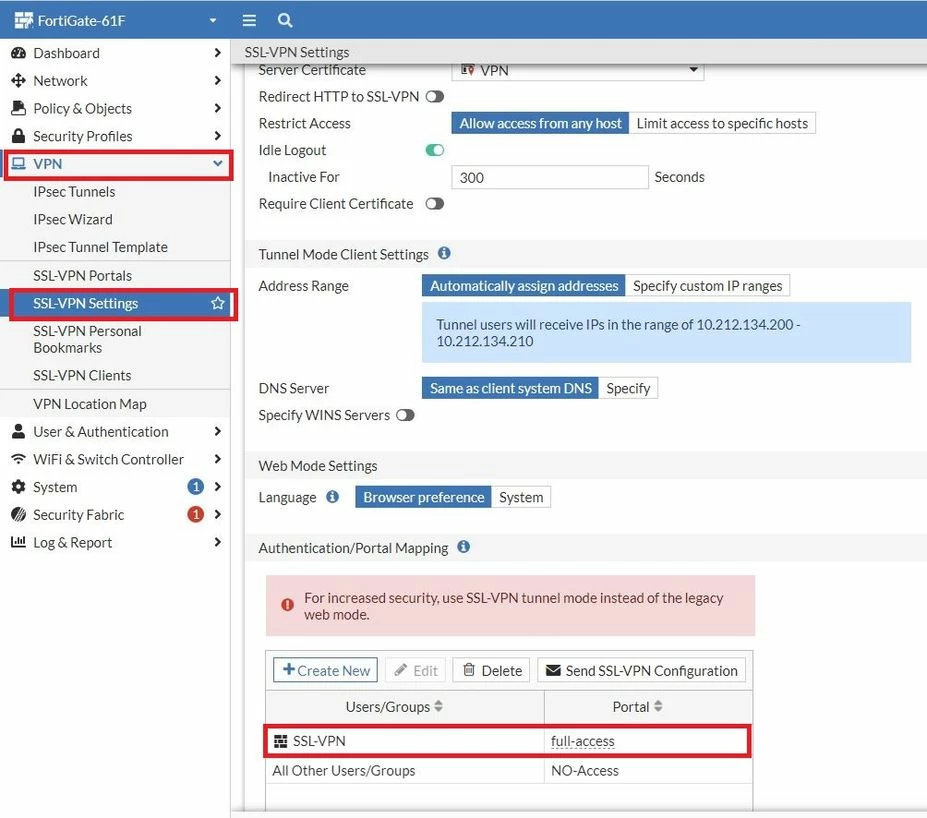Expand the Security Profiles chevron
This screenshot has width=927, height=818.
tap(218, 136)
